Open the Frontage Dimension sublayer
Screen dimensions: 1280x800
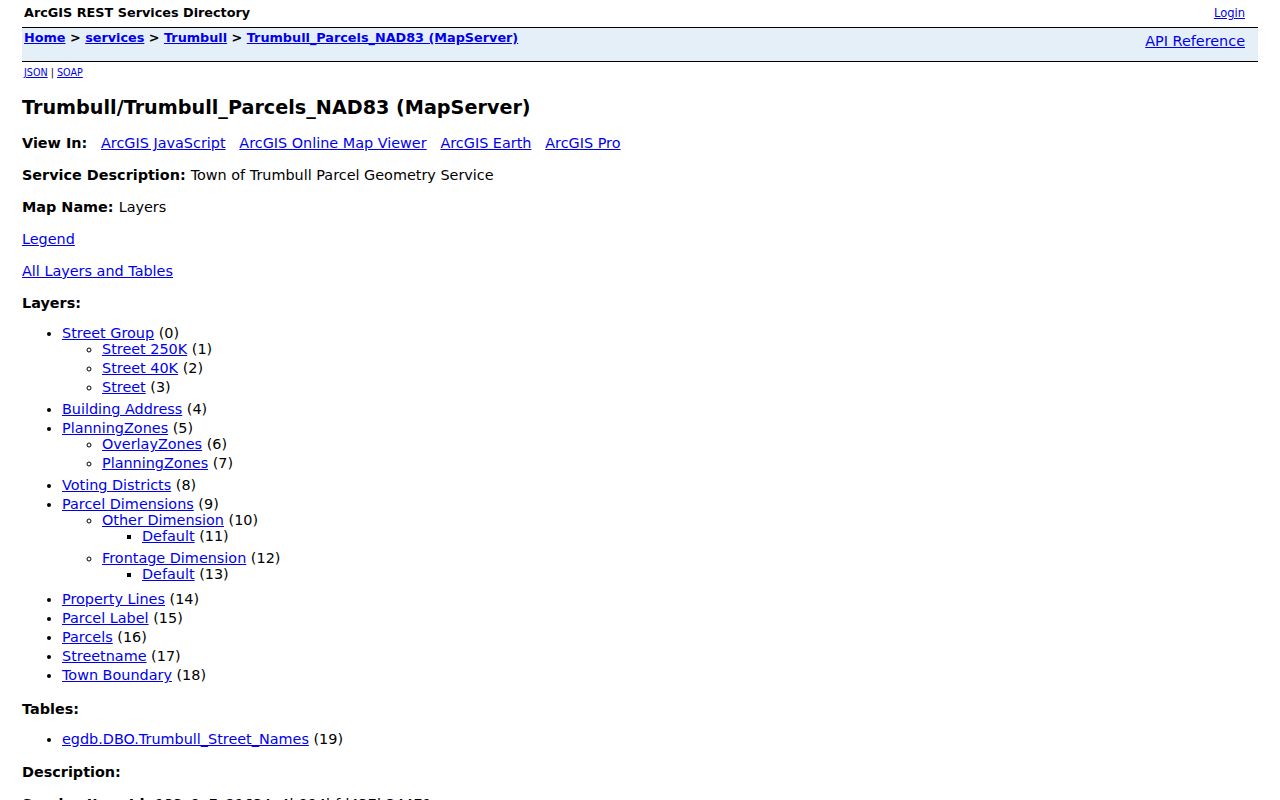tap(174, 558)
